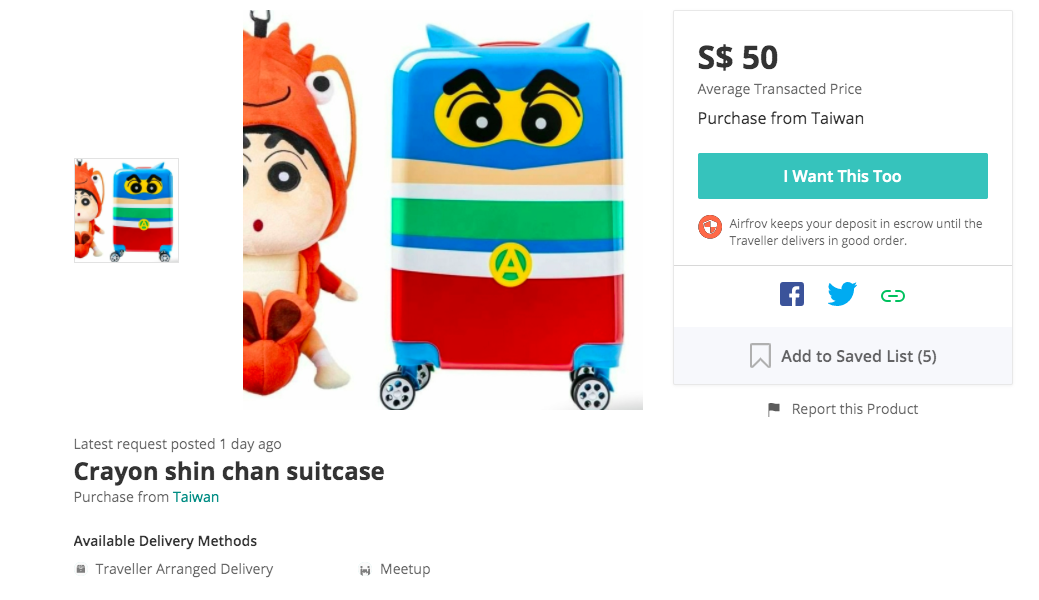Click the Traveller Arranged Delivery label
1039x600 pixels.
pos(184,569)
